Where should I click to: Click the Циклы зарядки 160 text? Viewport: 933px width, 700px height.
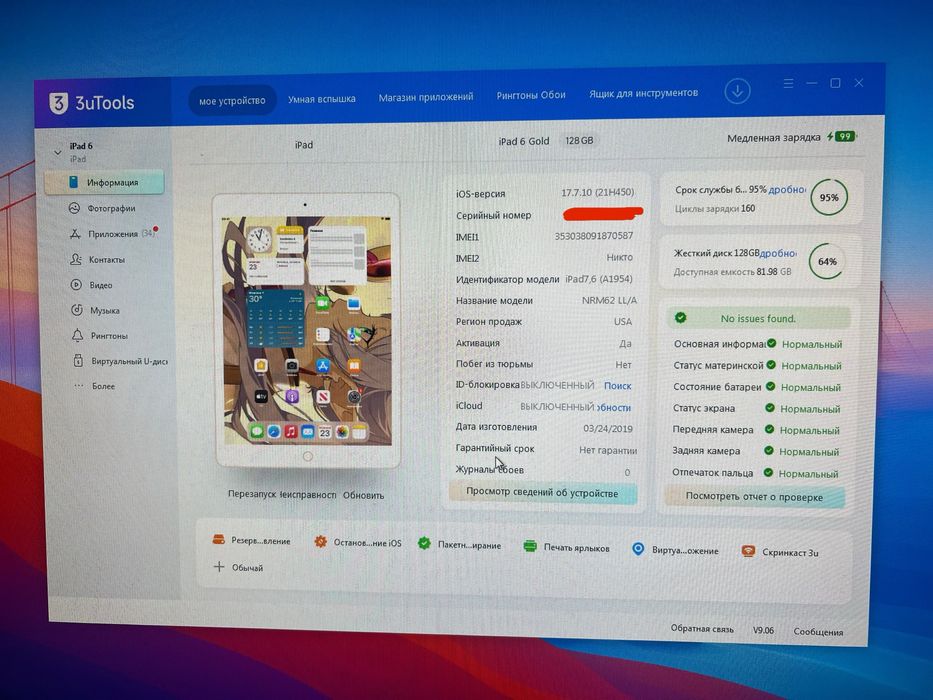tap(715, 209)
